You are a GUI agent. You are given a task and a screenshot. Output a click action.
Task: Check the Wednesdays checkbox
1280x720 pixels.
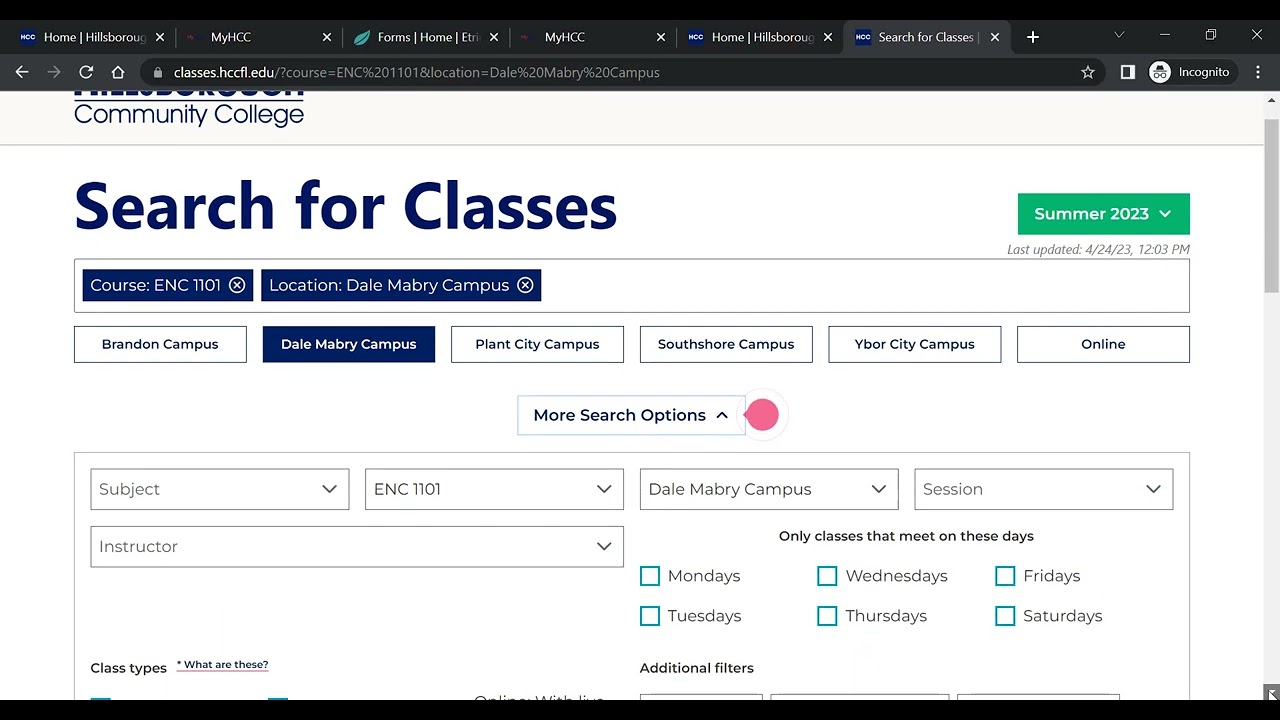[x=827, y=576]
